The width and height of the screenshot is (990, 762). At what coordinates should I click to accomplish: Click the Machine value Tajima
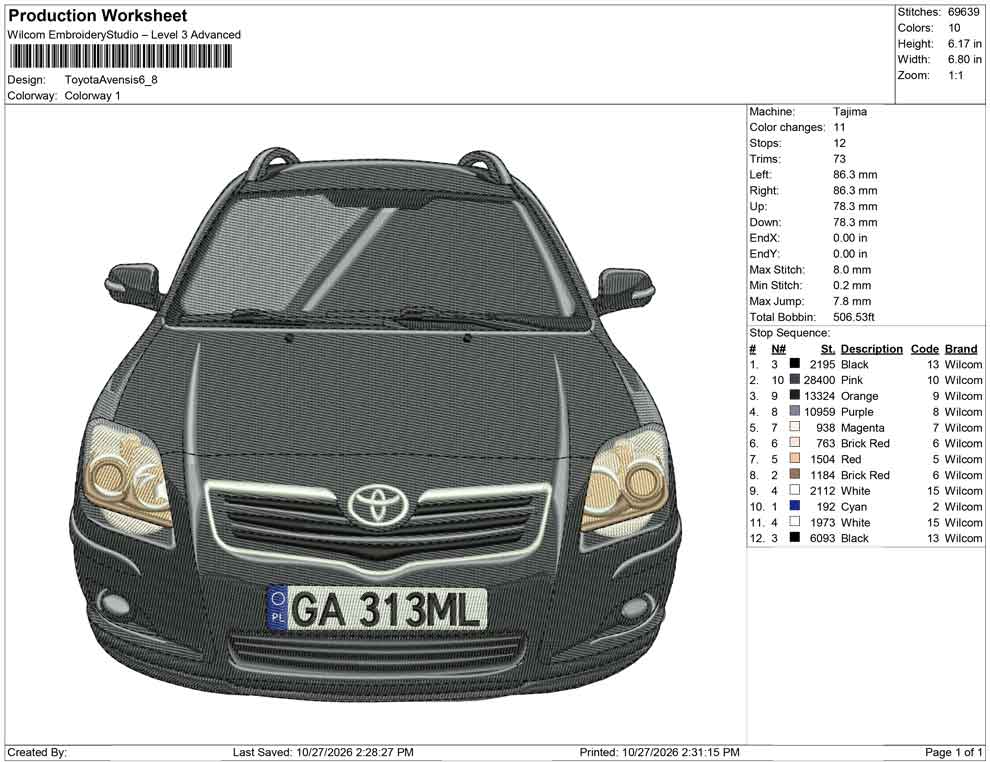[x=850, y=112]
